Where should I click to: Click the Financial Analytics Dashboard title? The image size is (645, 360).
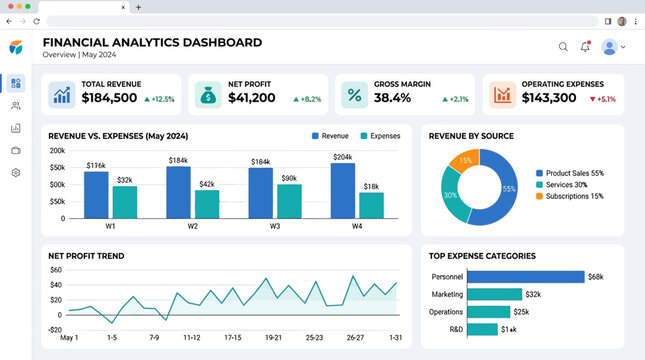point(152,42)
